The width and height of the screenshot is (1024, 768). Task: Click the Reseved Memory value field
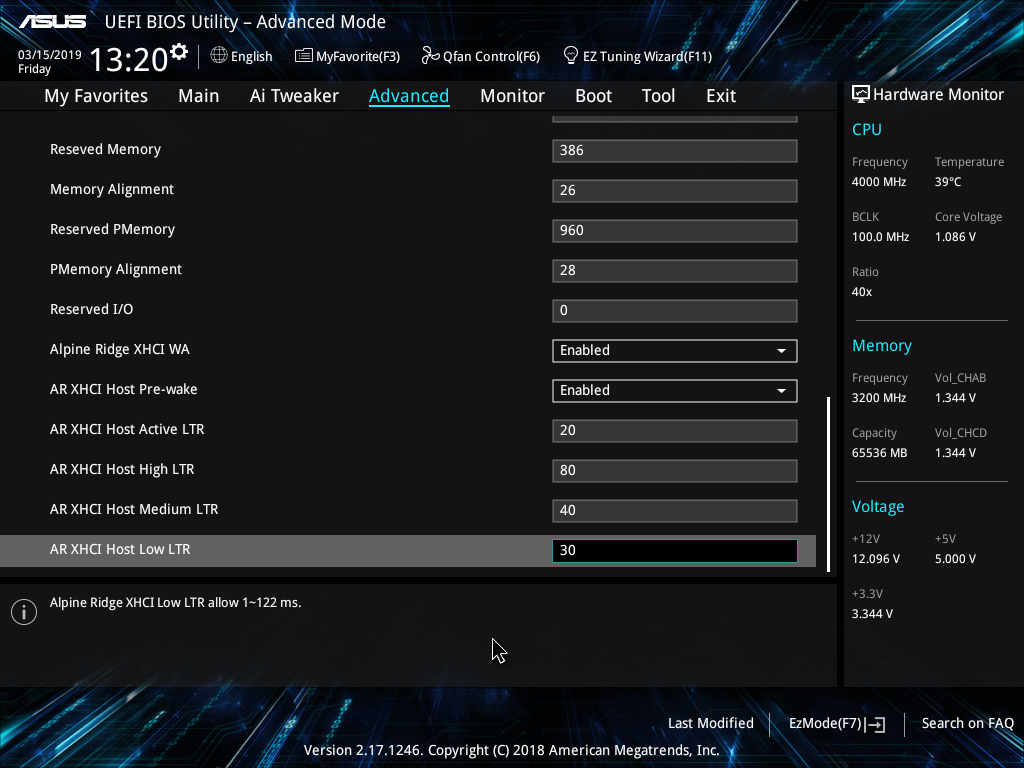675,151
